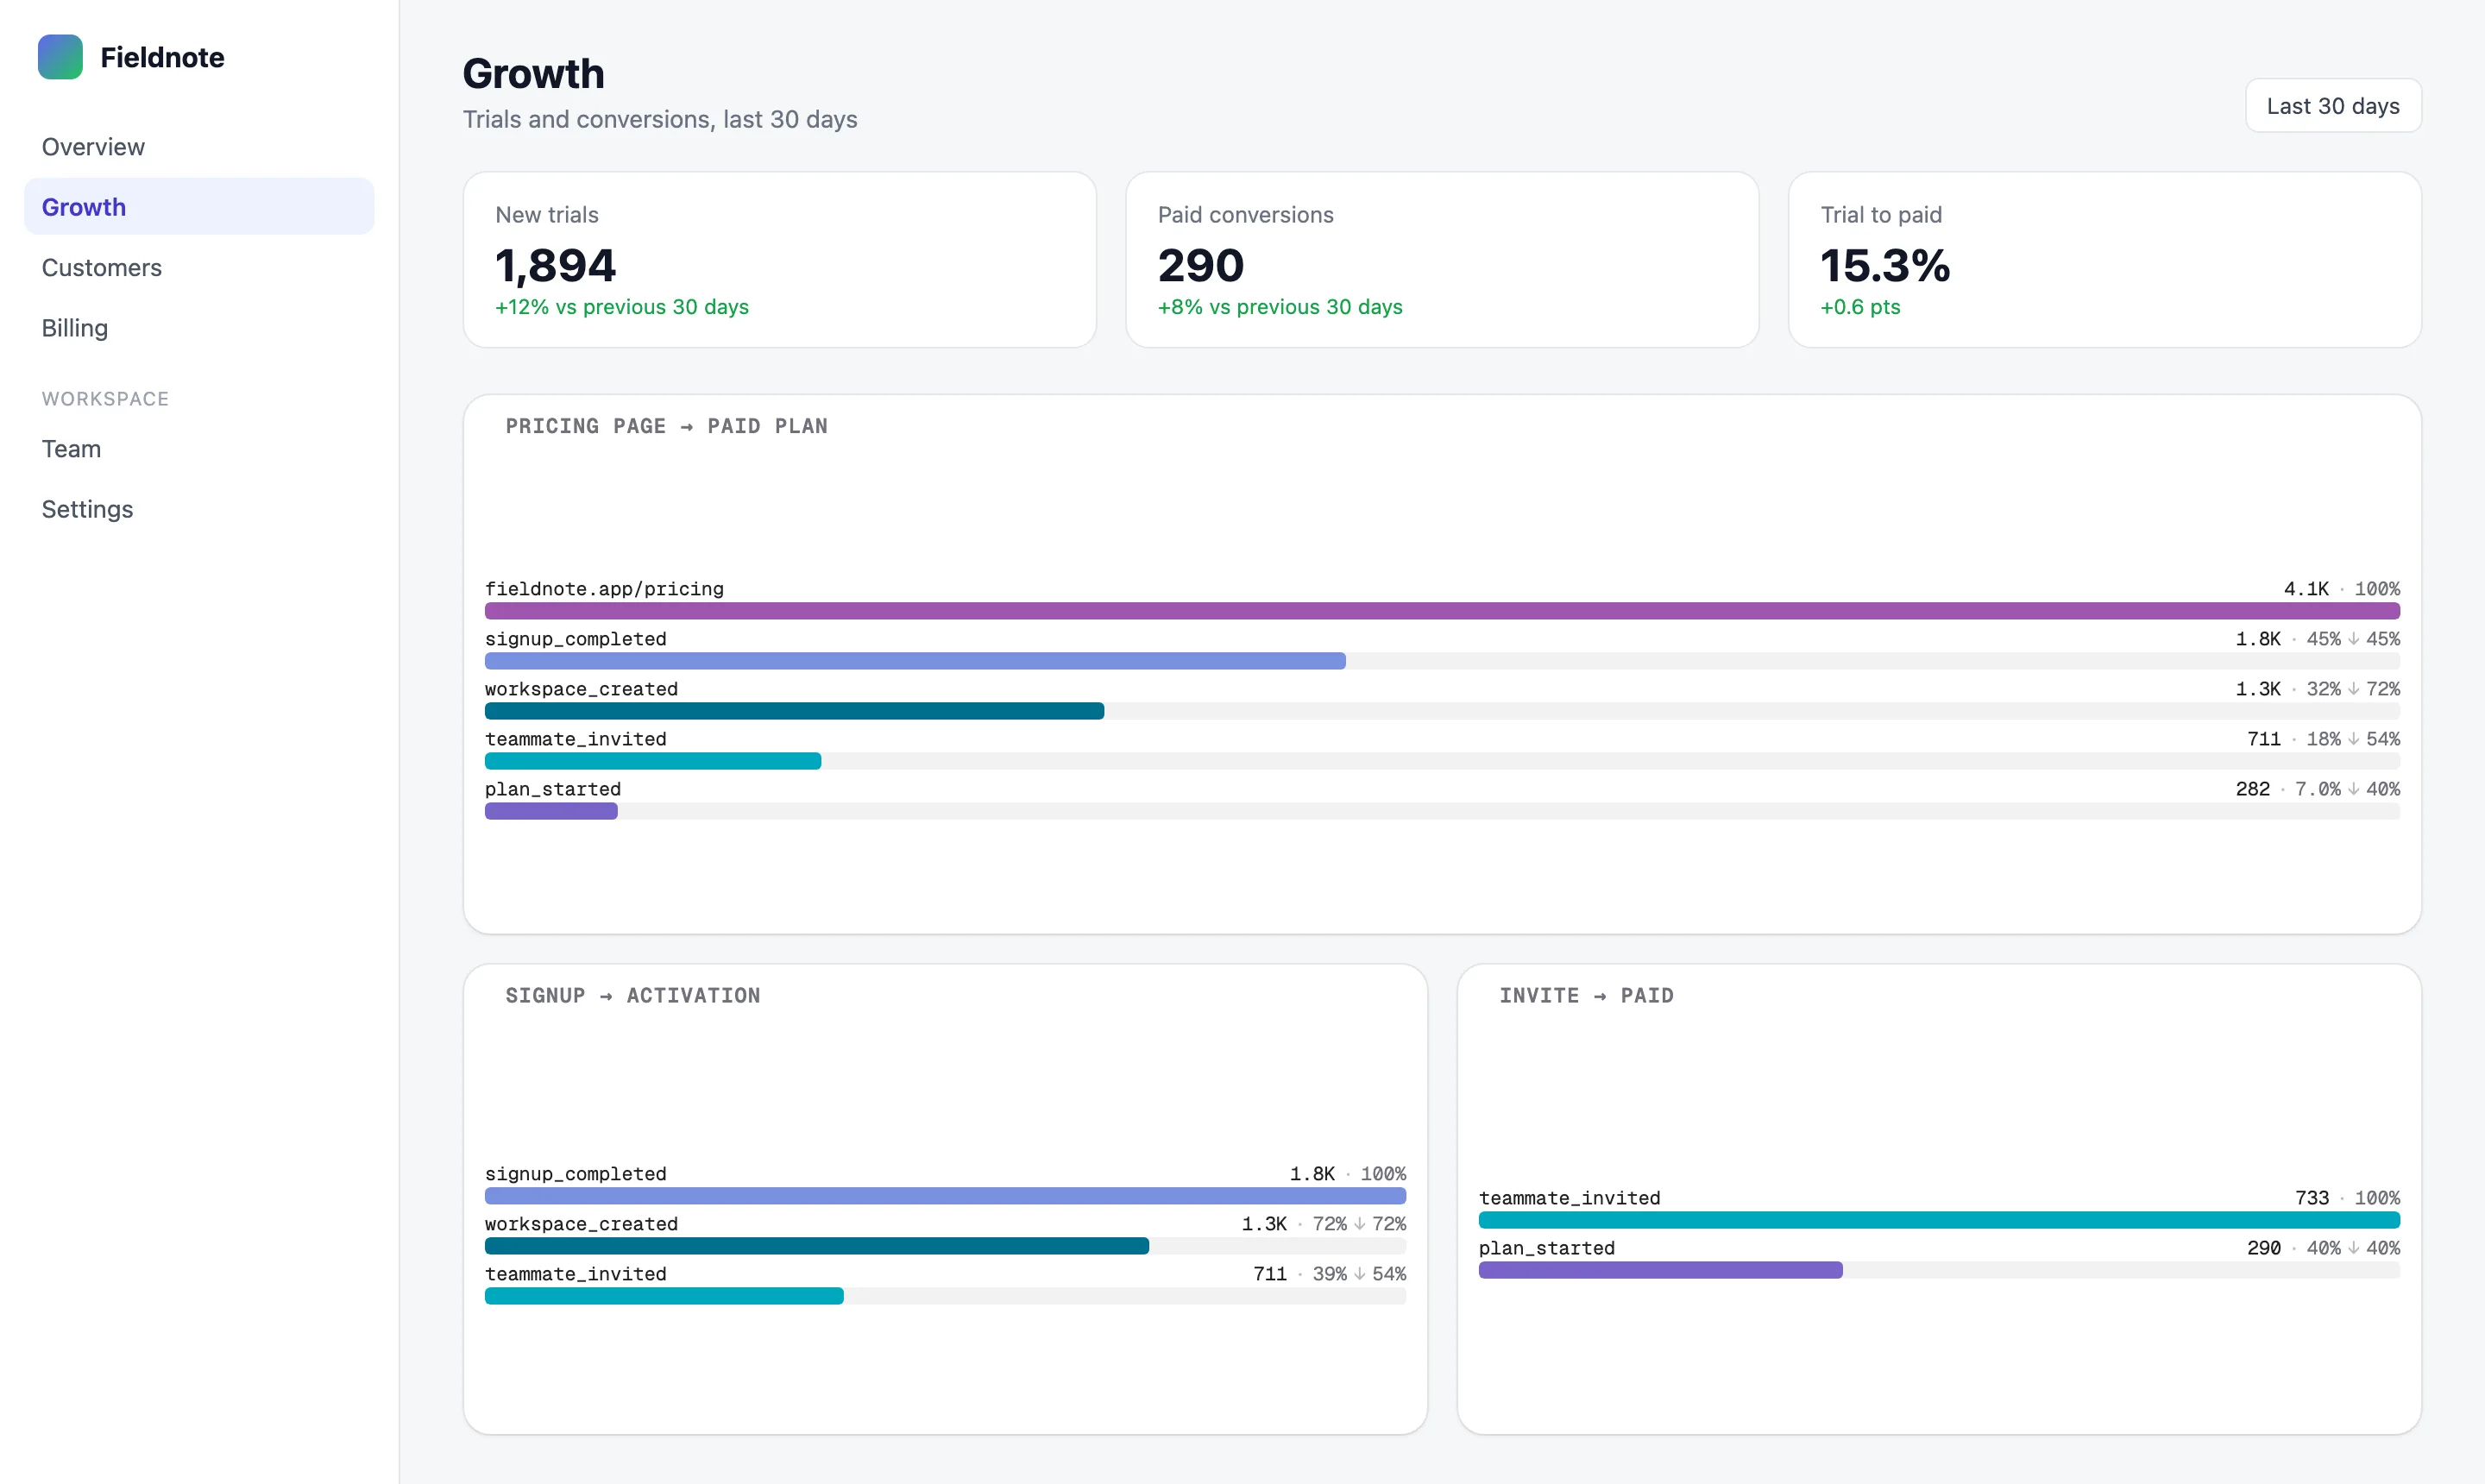Click the 'Growth' page title
Image resolution: width=2485 pixels, height=1484 pixels.
[x=533, y=73]
